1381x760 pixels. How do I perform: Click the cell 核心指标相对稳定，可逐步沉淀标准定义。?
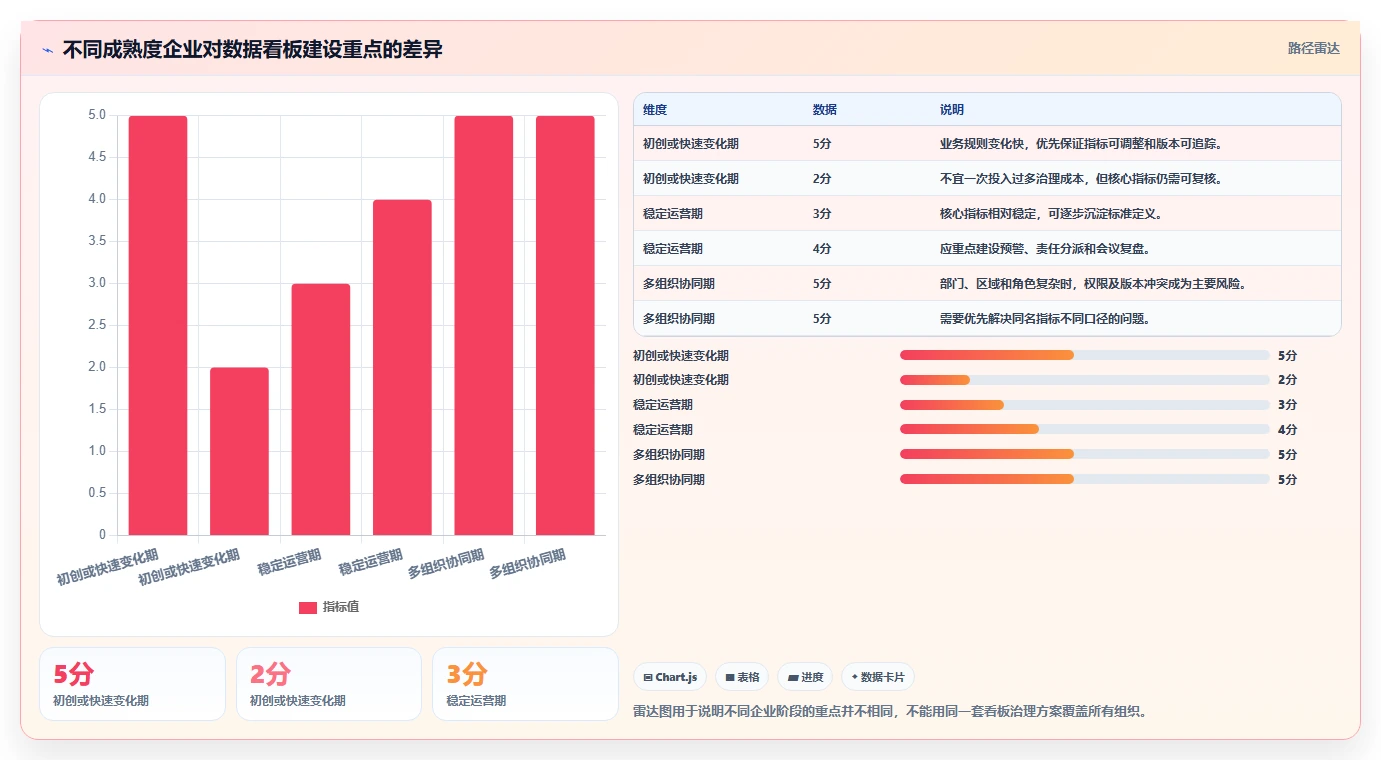1051,214
